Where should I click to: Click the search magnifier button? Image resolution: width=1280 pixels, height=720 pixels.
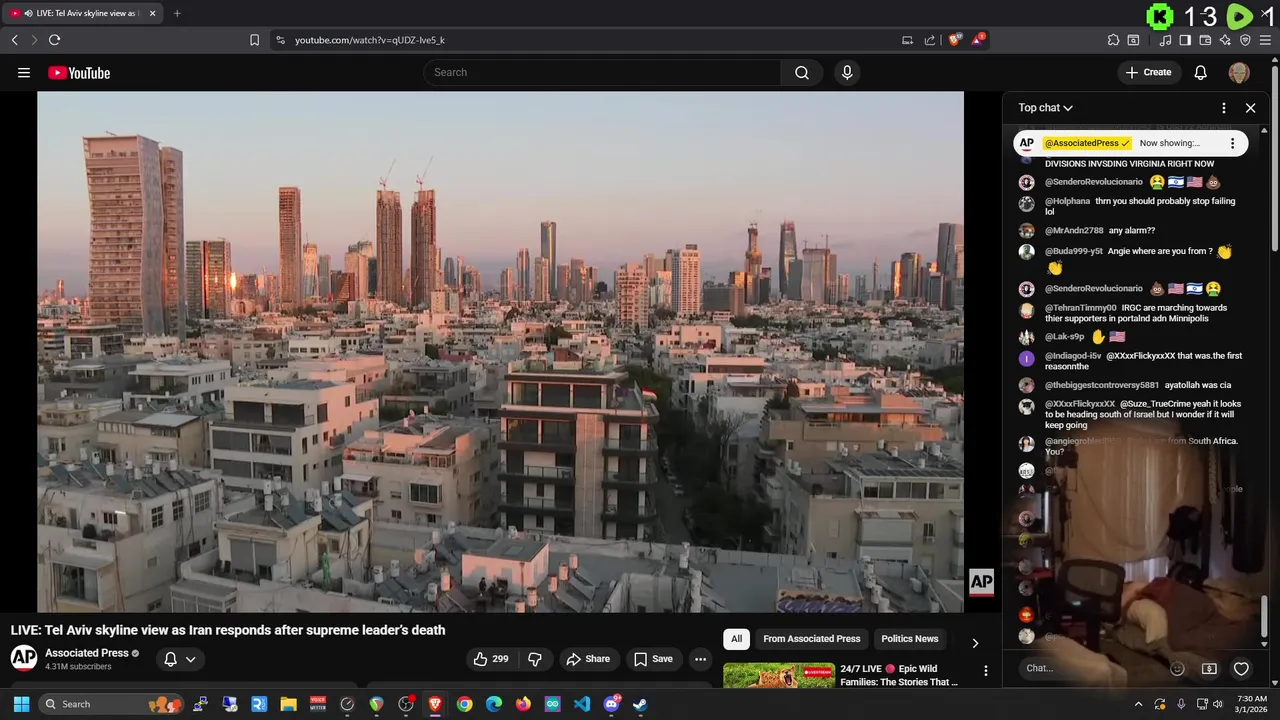pos(801,72)
